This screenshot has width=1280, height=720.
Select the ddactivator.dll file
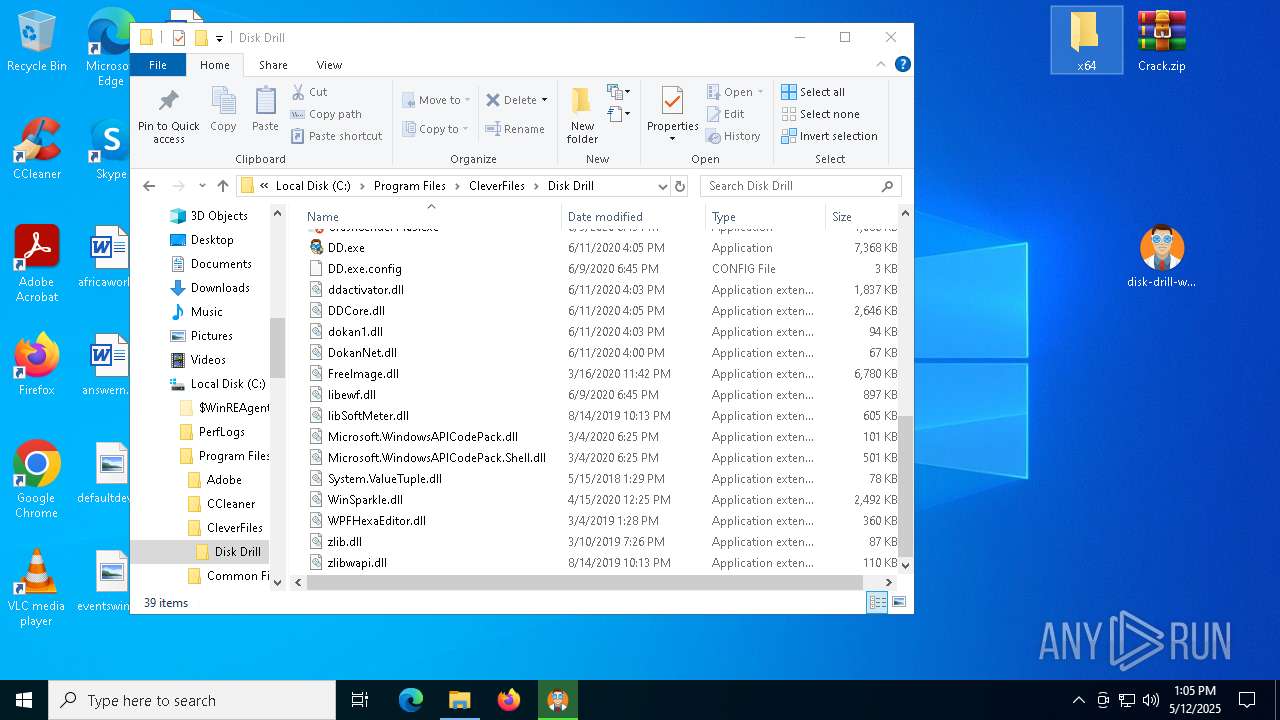(366, 290)
